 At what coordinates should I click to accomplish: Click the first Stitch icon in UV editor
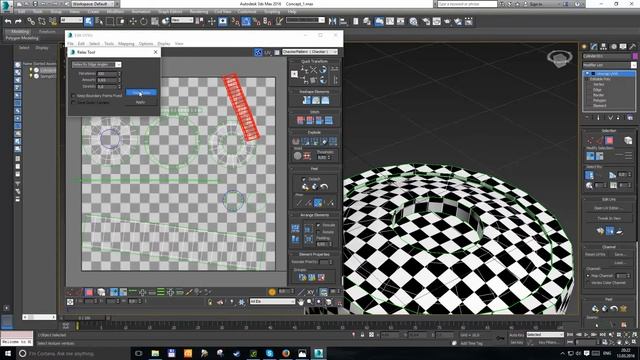301,120
